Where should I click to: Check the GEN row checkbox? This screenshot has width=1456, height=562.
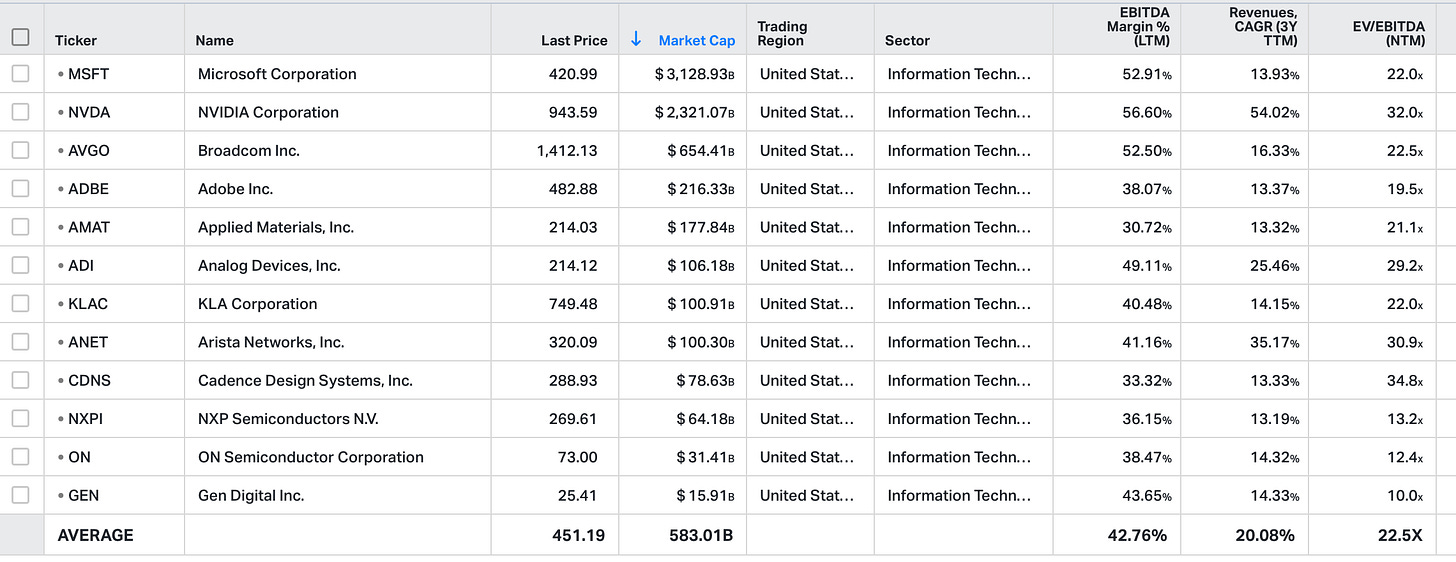tap(20, 495)
